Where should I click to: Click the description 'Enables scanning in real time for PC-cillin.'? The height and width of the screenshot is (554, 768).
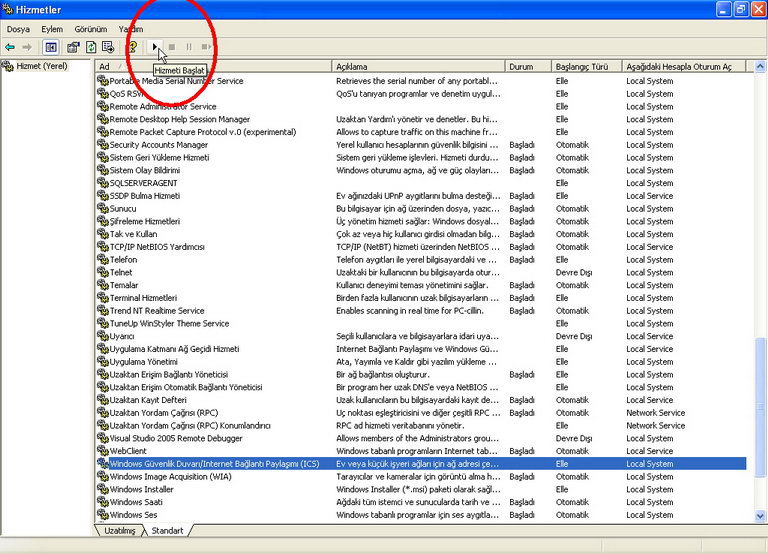409,310
